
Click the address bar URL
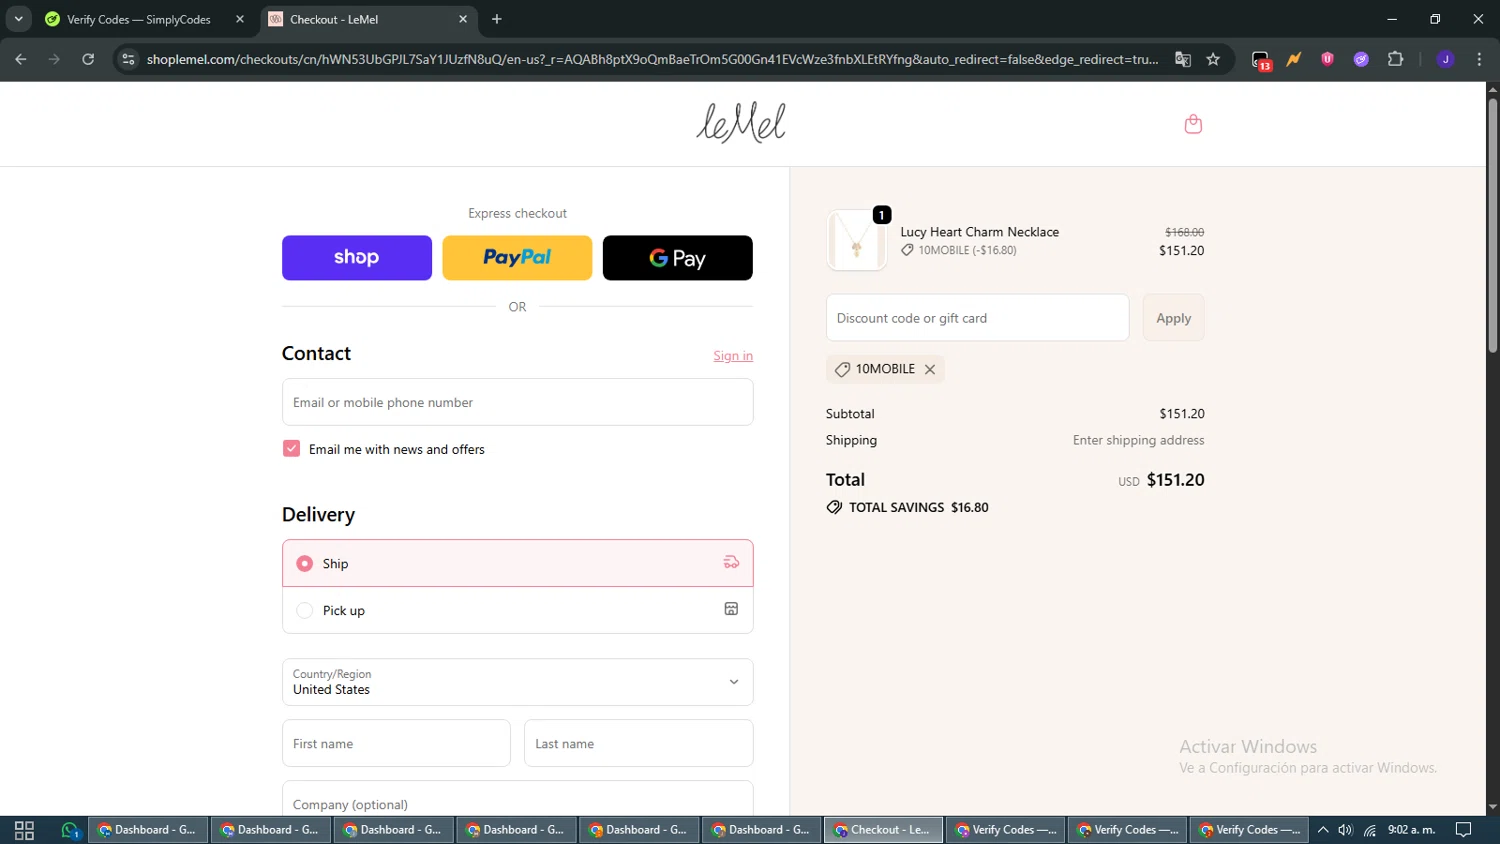tap(652, 59)
